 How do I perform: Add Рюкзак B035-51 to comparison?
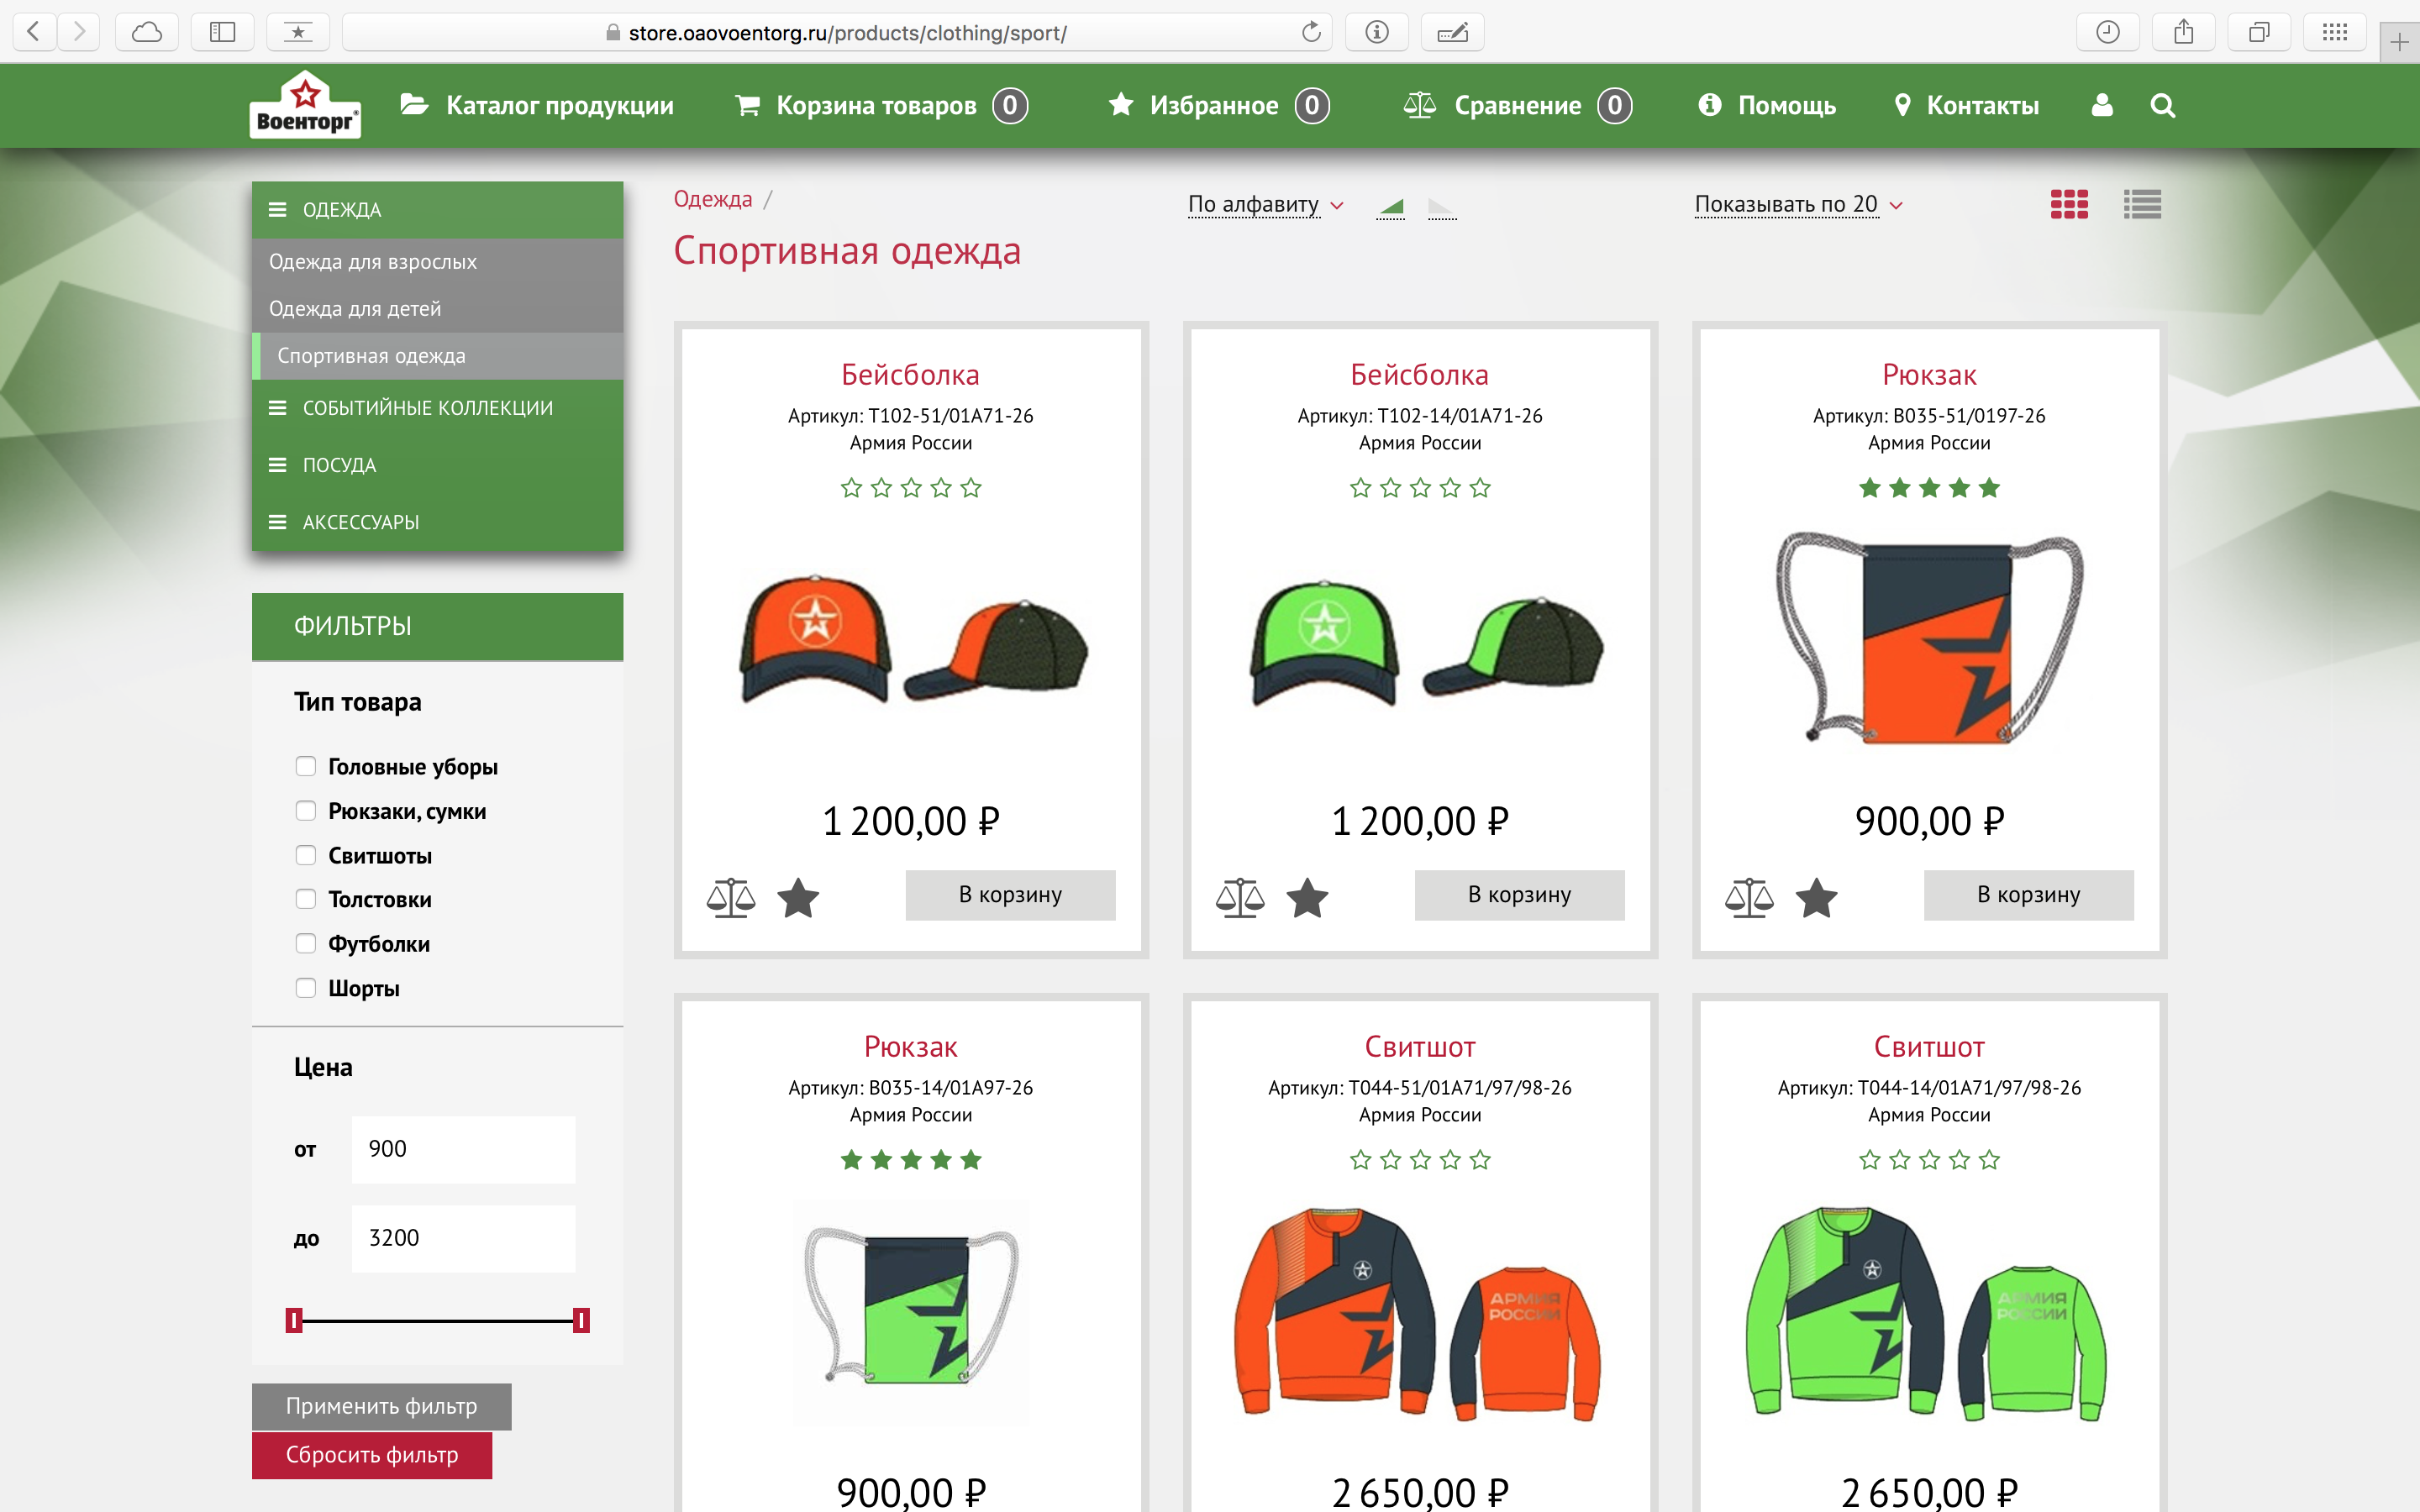point(1749,897)
